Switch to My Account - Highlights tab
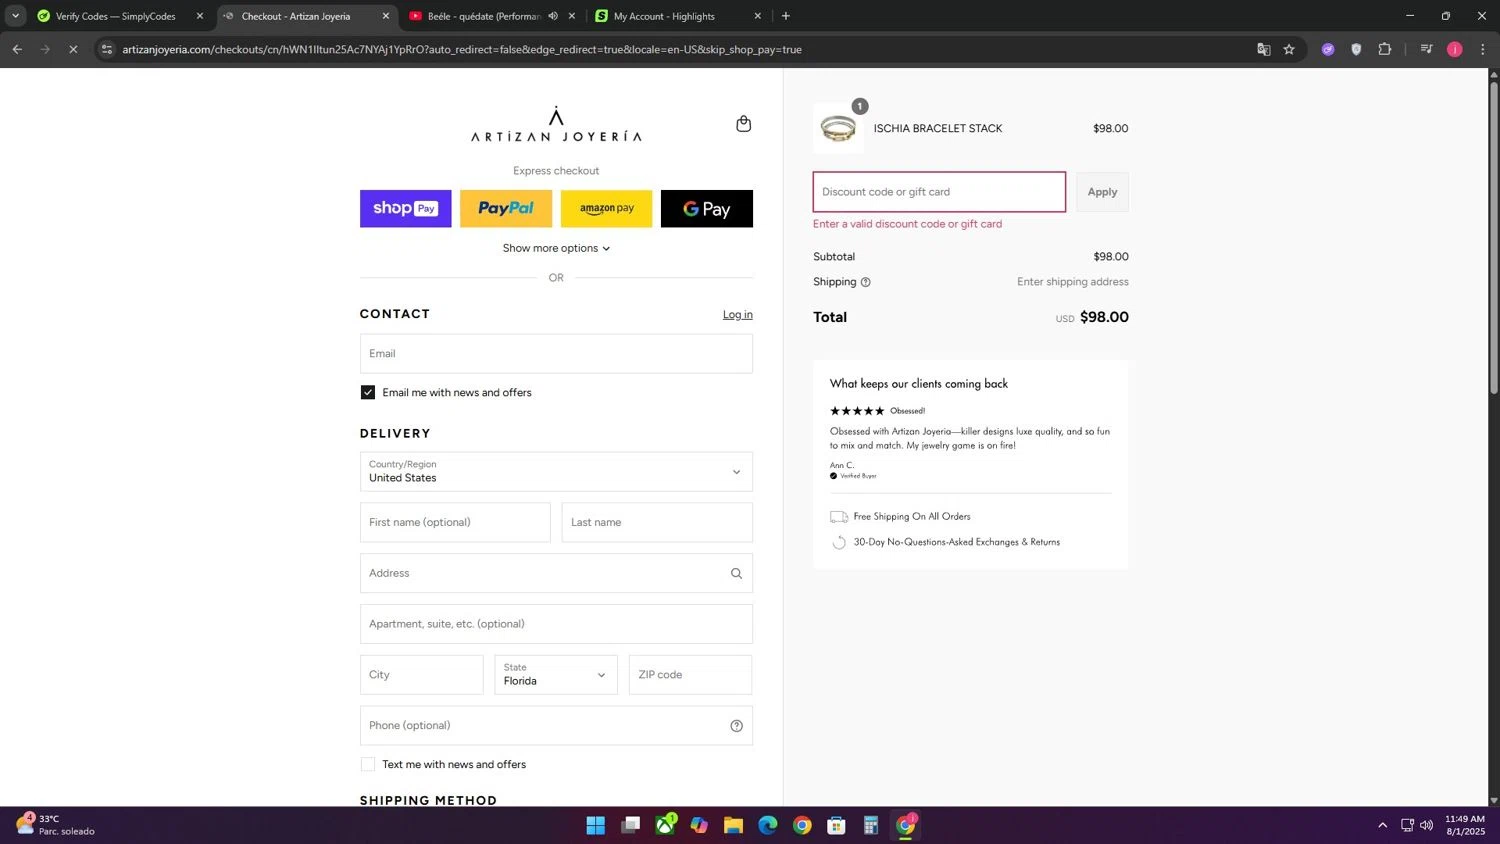The image size is (1500, 844). (664, 16)
